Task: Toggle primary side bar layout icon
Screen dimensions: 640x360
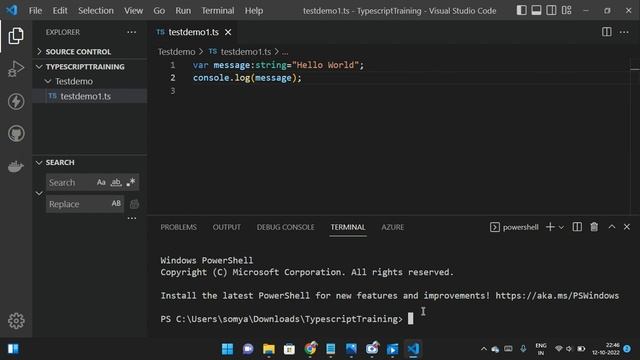Action: tap(521, 10)
